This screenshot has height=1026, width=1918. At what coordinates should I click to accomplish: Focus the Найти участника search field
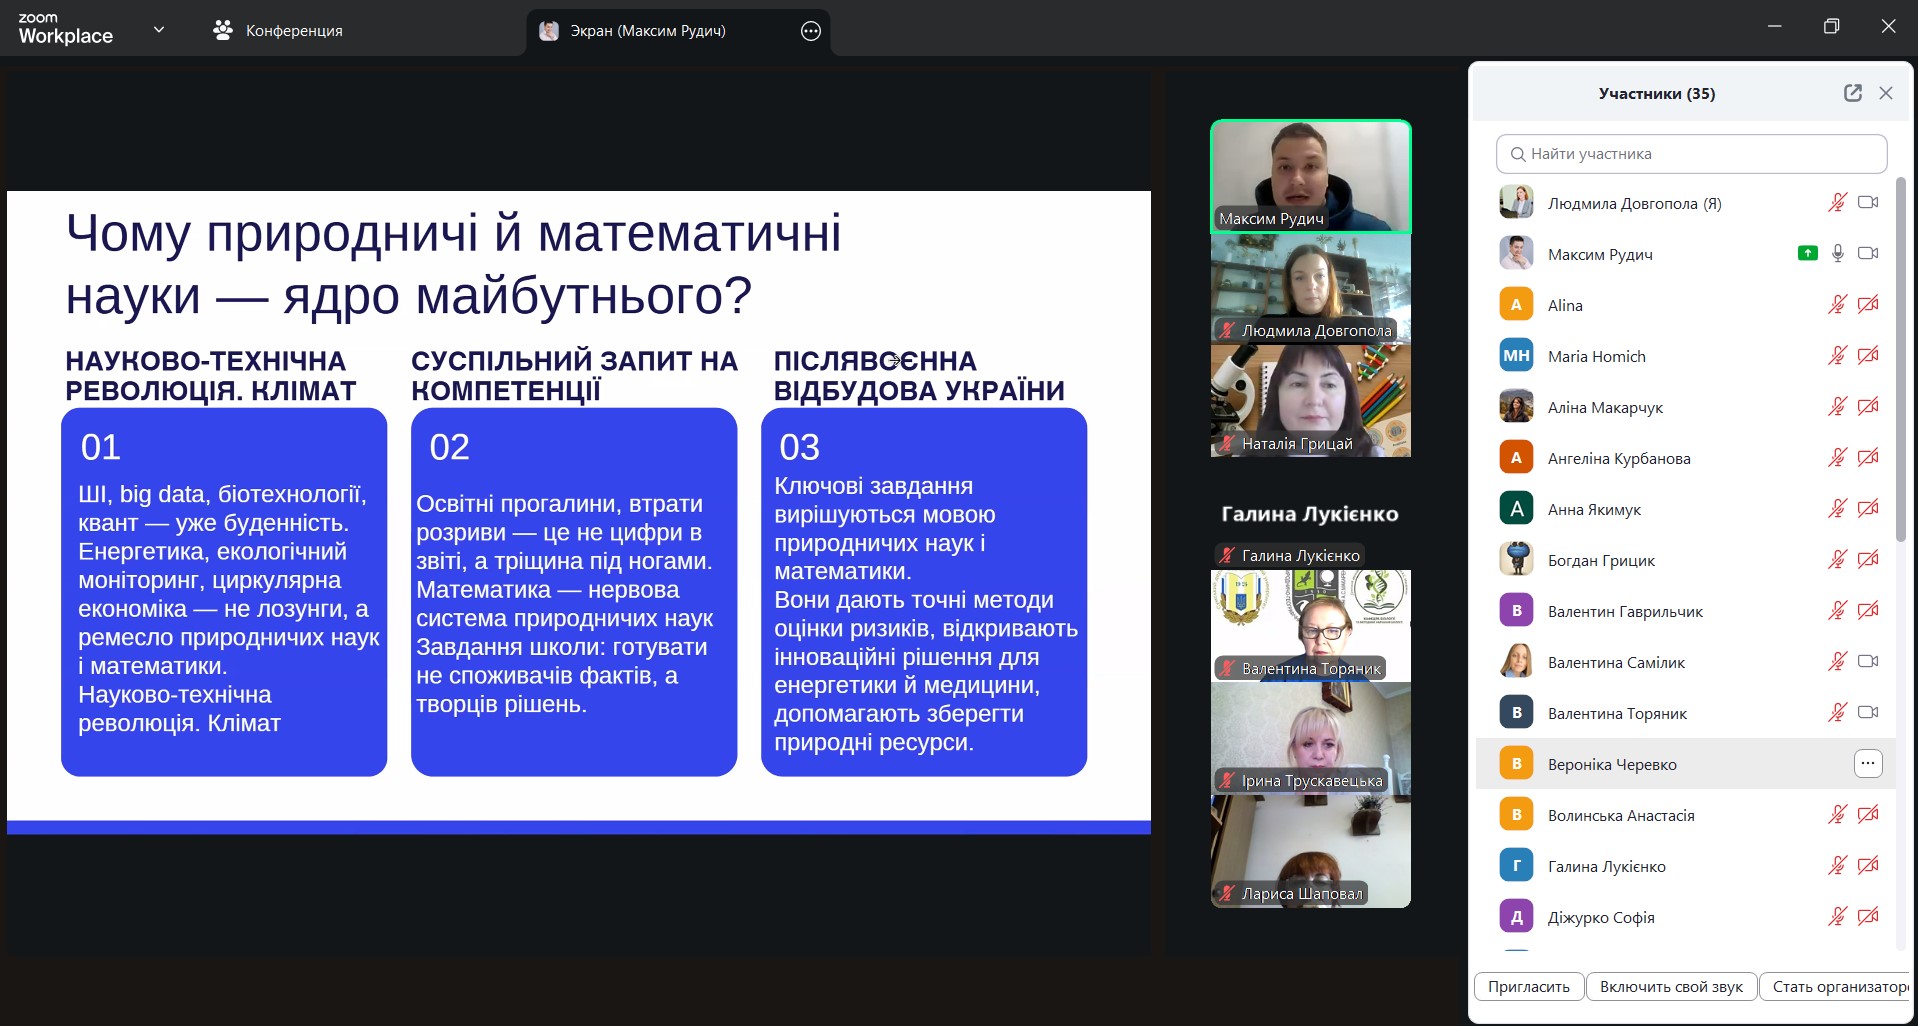(x=1700, y=154)
